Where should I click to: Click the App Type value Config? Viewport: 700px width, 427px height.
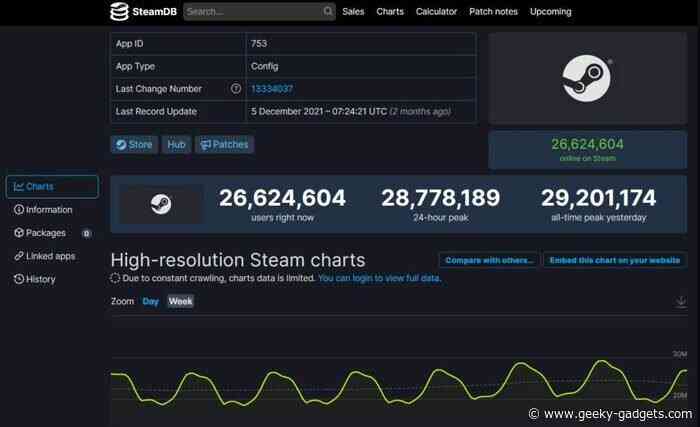pos(264,67)
